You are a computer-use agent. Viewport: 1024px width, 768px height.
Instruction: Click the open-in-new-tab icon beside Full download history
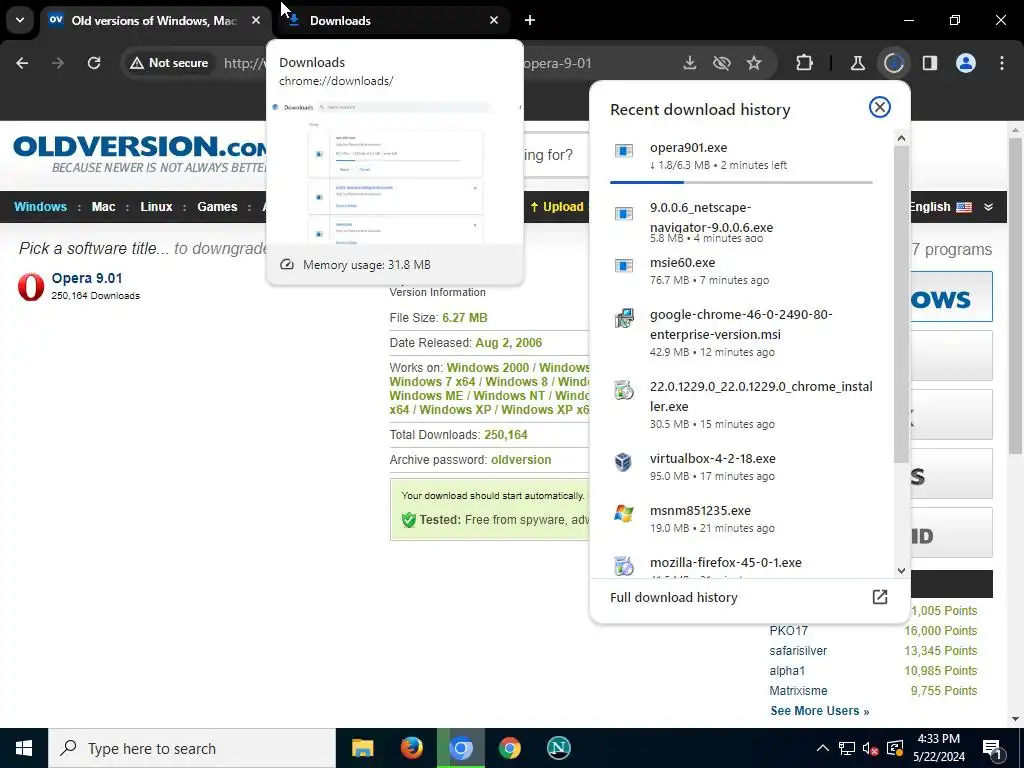click(880, 597)
